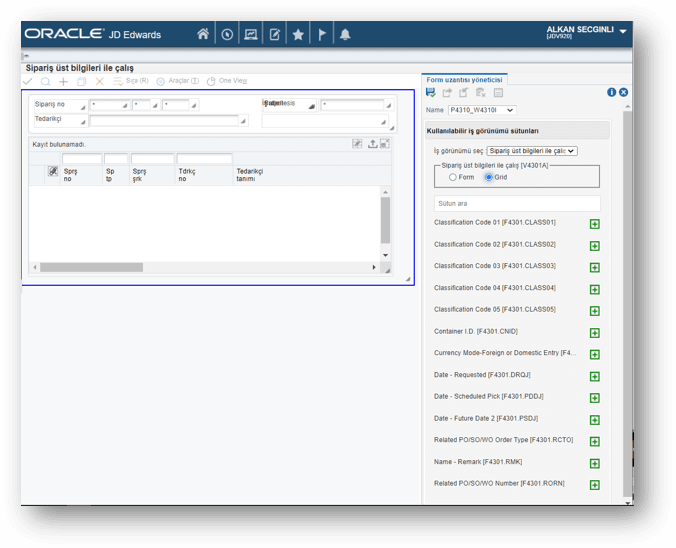Viewport: 676px width, 548px height.
Task: Click the share extension icon in the panel
Action: pos(447,92)
